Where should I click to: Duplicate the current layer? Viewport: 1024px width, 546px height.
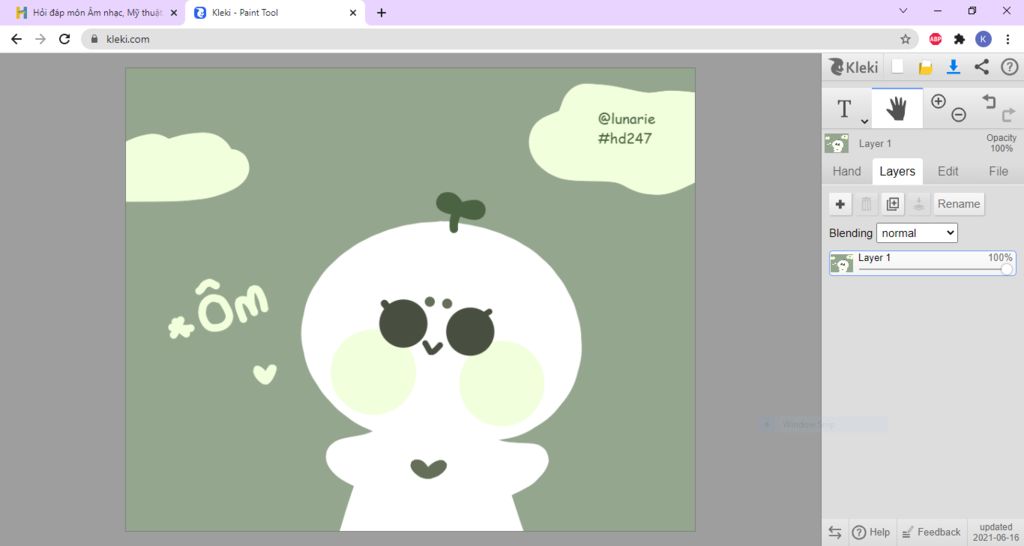point(892,204)
